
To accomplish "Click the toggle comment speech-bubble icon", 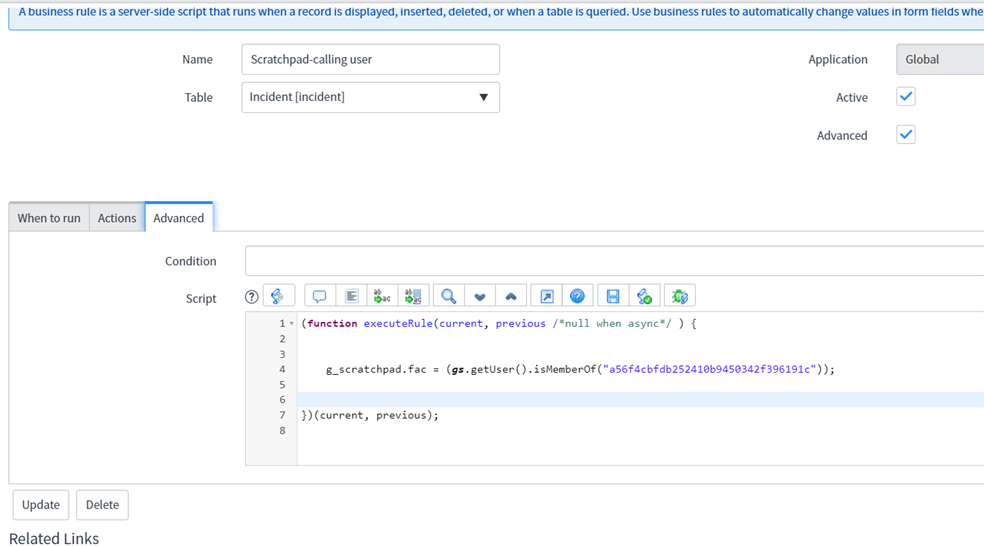I will (x=319, y=296).
